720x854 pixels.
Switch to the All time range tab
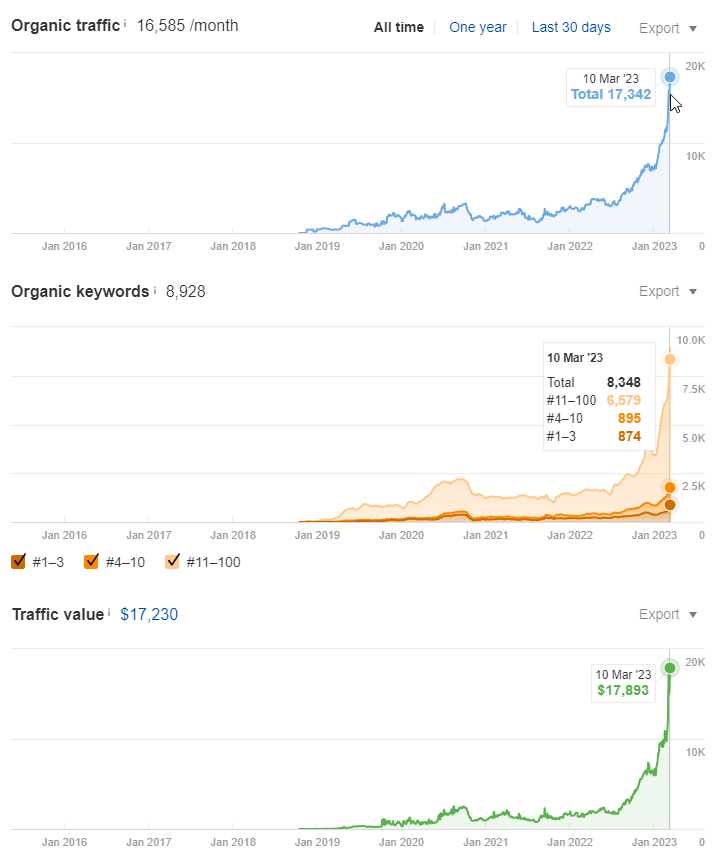[x=399, y=27]
